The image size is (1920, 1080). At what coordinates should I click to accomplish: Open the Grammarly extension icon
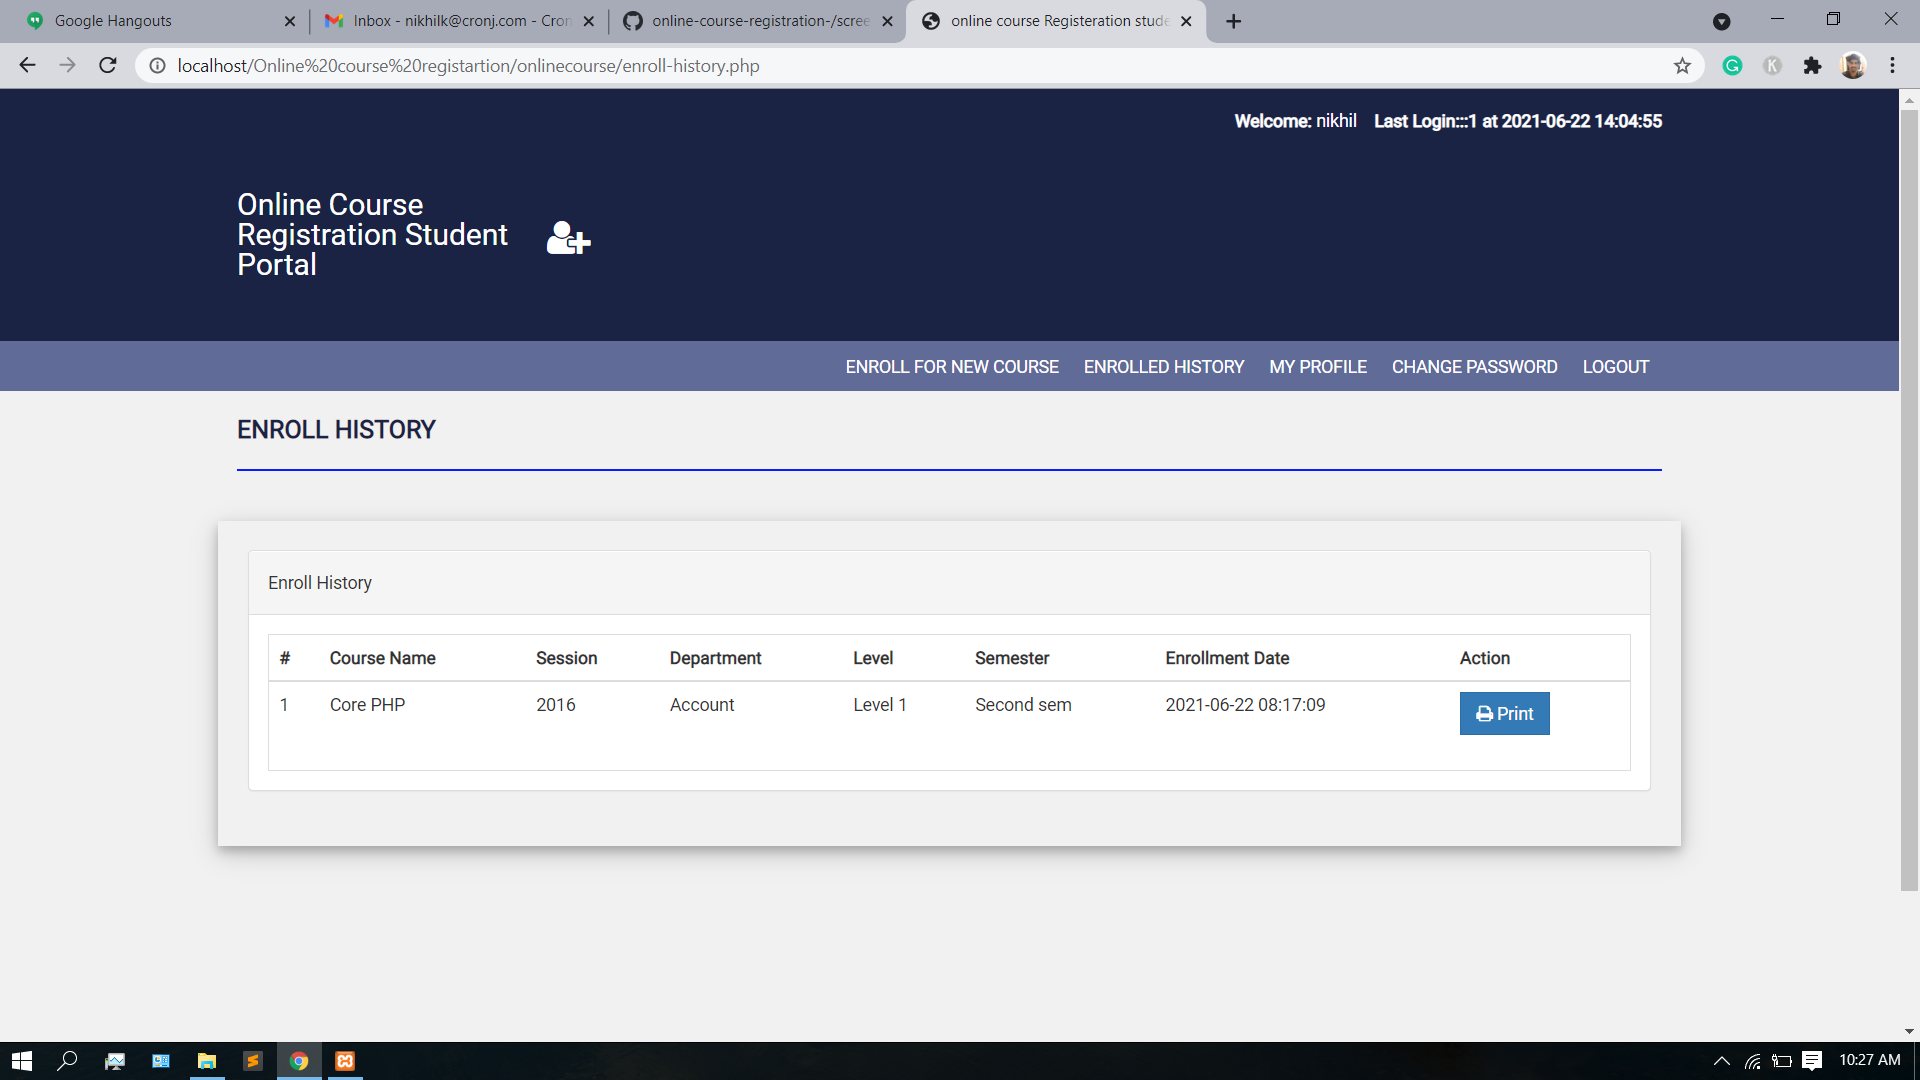tap(1732, 66)
